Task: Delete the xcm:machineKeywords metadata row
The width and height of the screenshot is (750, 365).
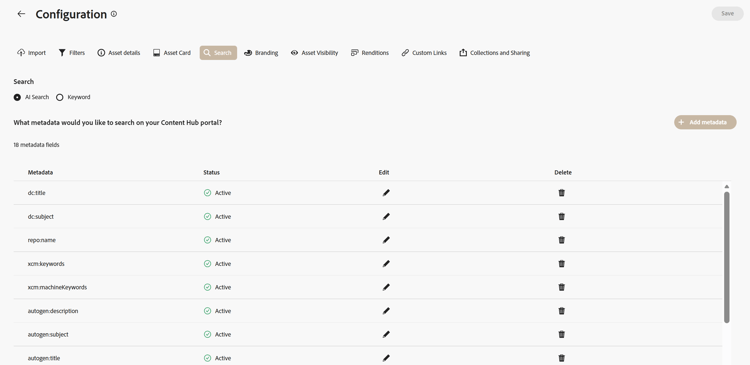Action: click(x=562, y=287)
